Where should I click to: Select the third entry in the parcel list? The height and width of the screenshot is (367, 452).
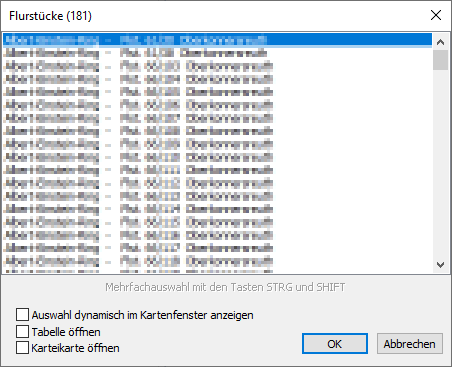point(217,66)
